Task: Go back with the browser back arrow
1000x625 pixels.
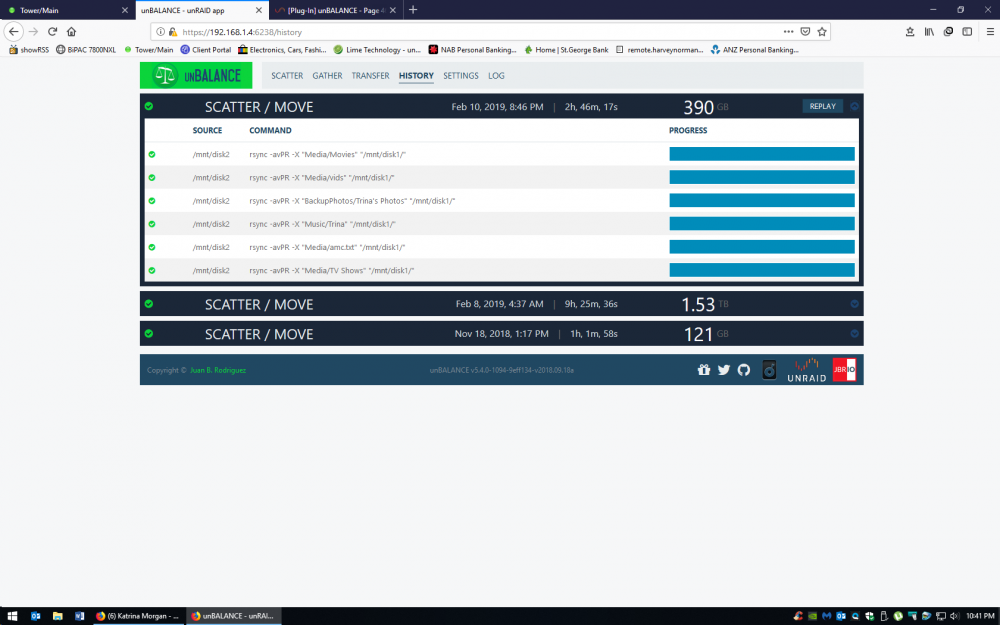Action: click(x=13, y=32)
